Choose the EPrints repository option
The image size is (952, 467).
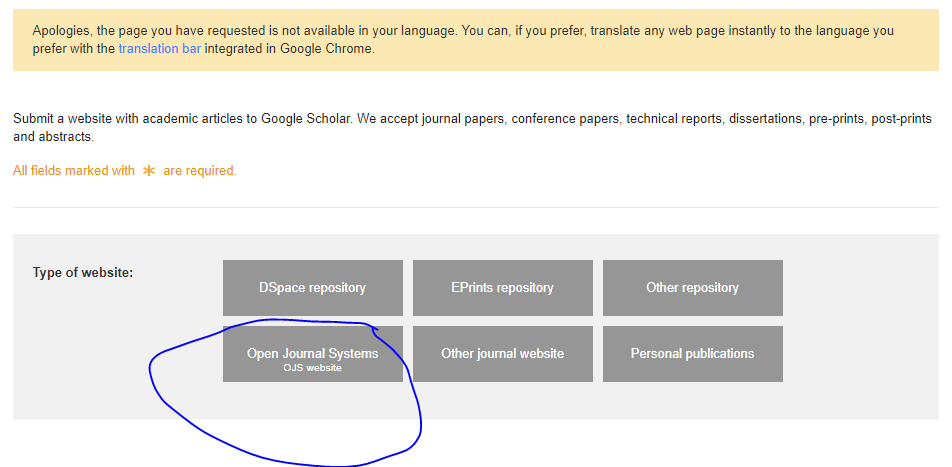(502, 288)
